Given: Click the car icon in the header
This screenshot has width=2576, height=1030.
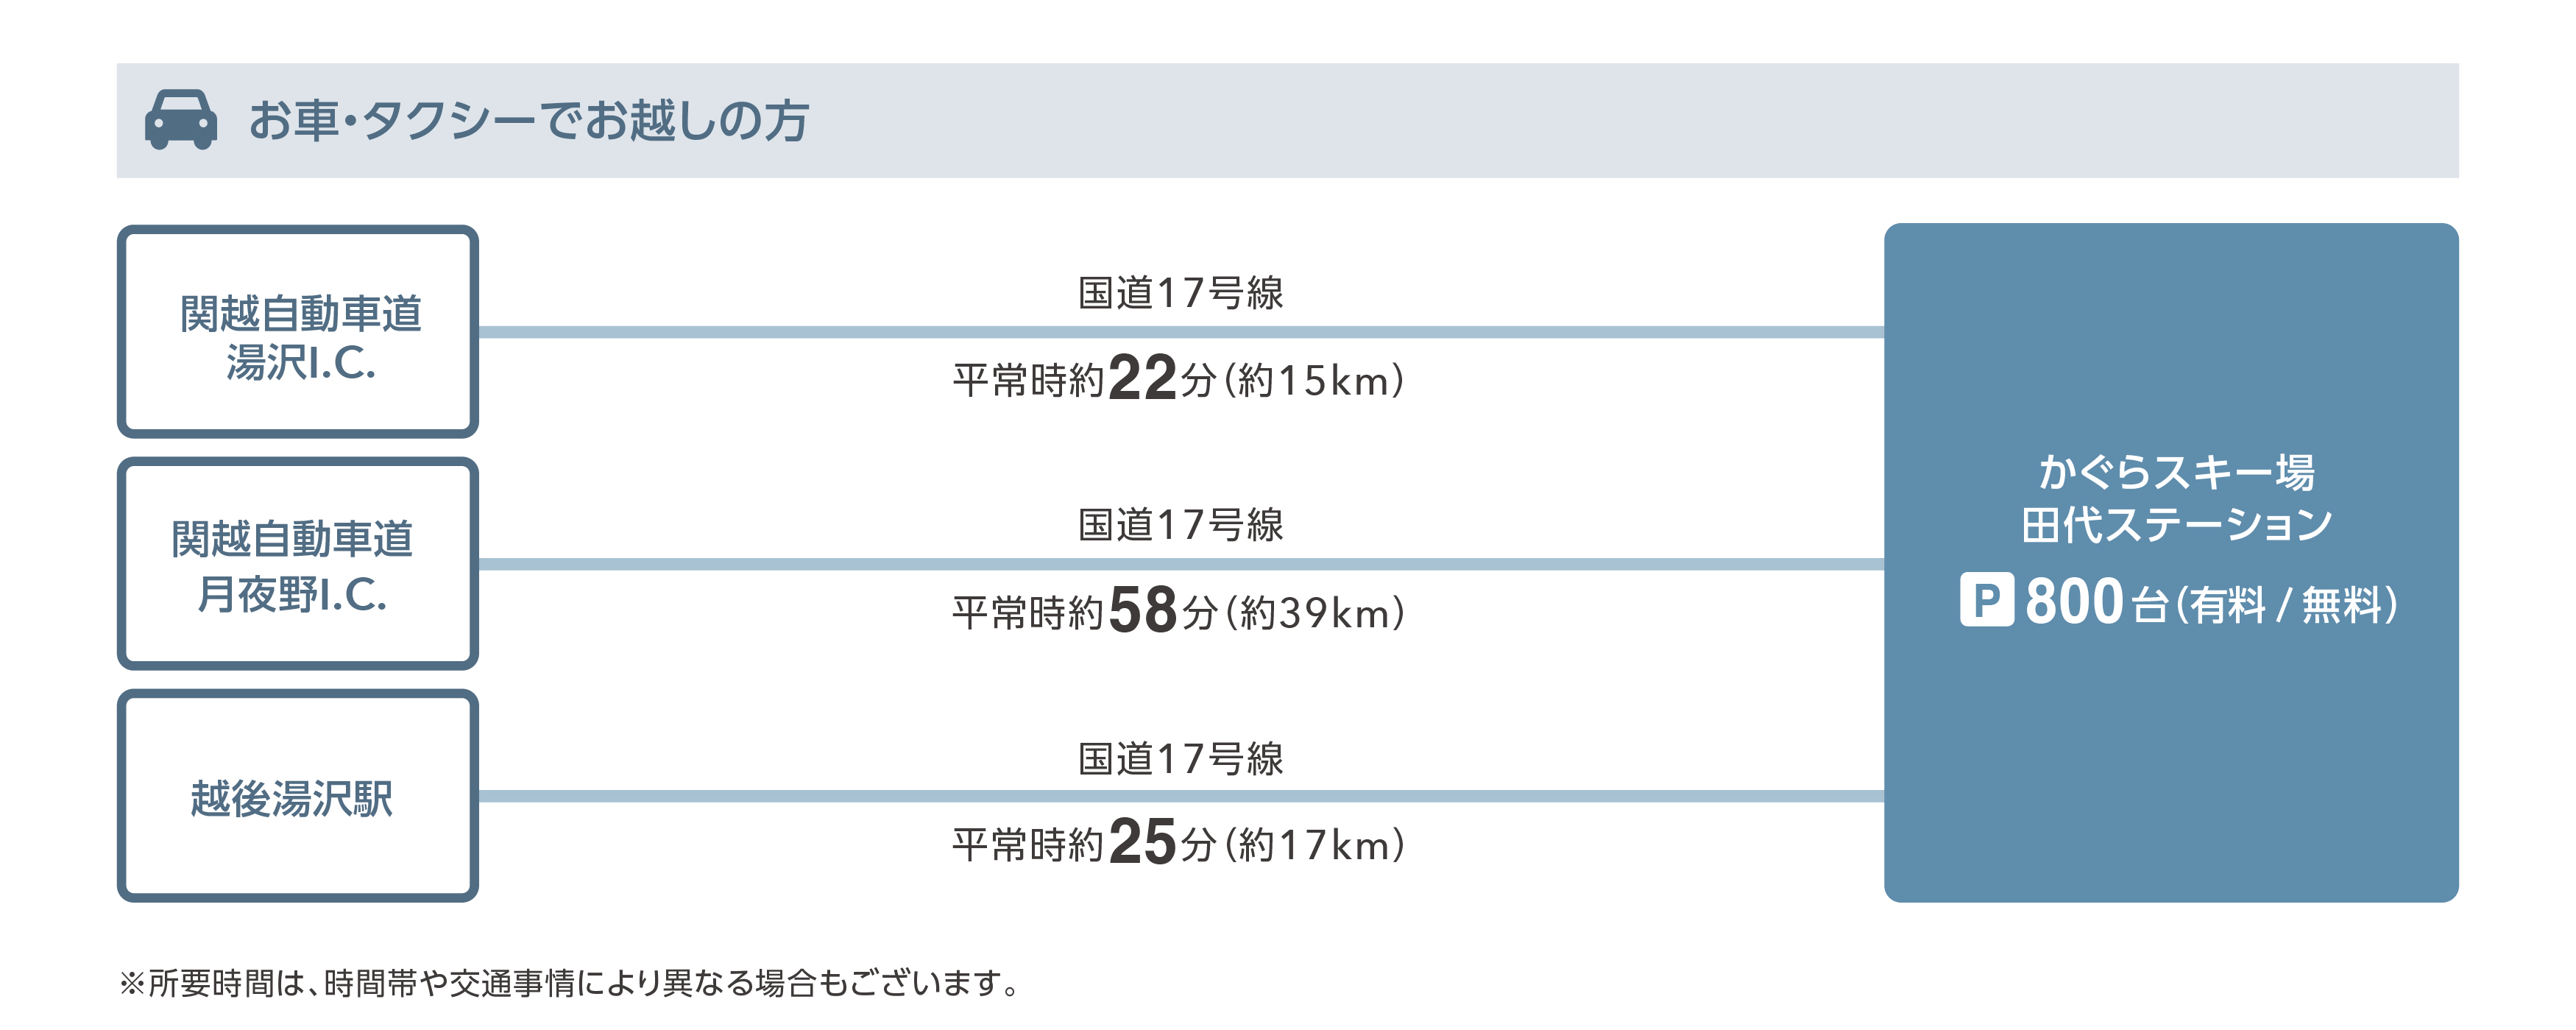Looking at the screenshot, I should pos(180,120).
